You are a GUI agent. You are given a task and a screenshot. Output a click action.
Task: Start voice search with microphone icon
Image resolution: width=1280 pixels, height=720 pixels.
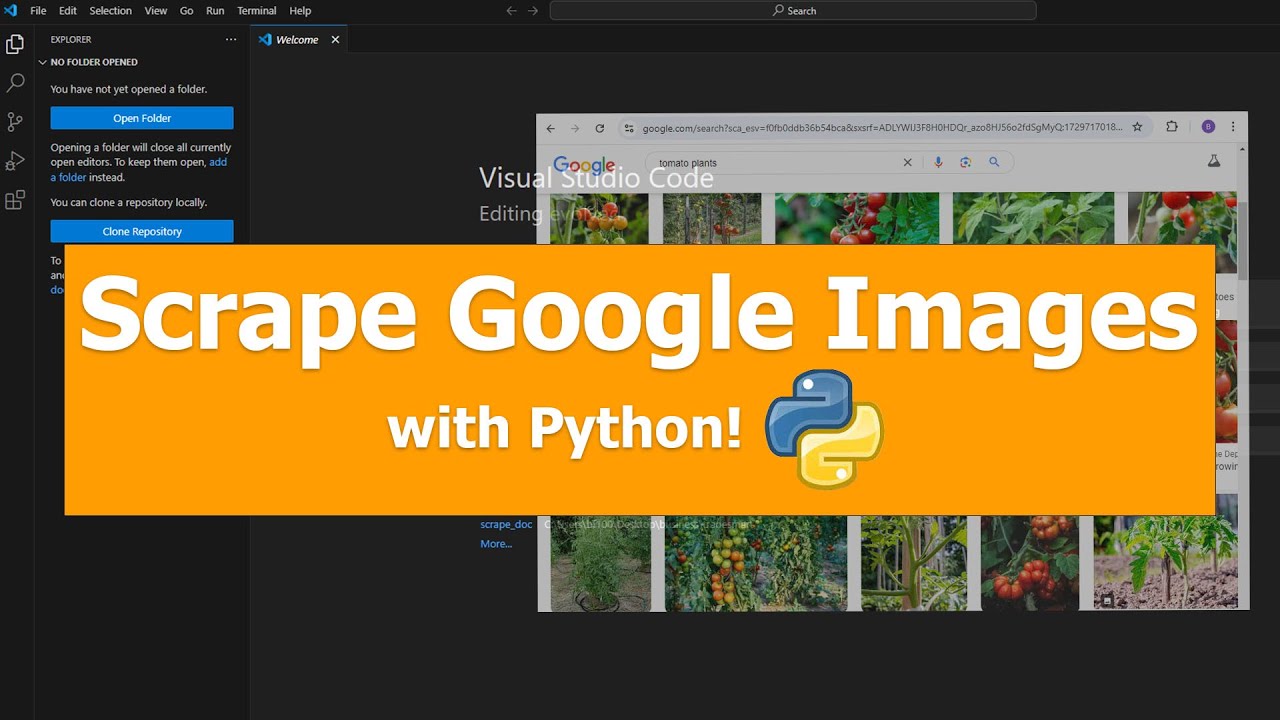point(938,162)
